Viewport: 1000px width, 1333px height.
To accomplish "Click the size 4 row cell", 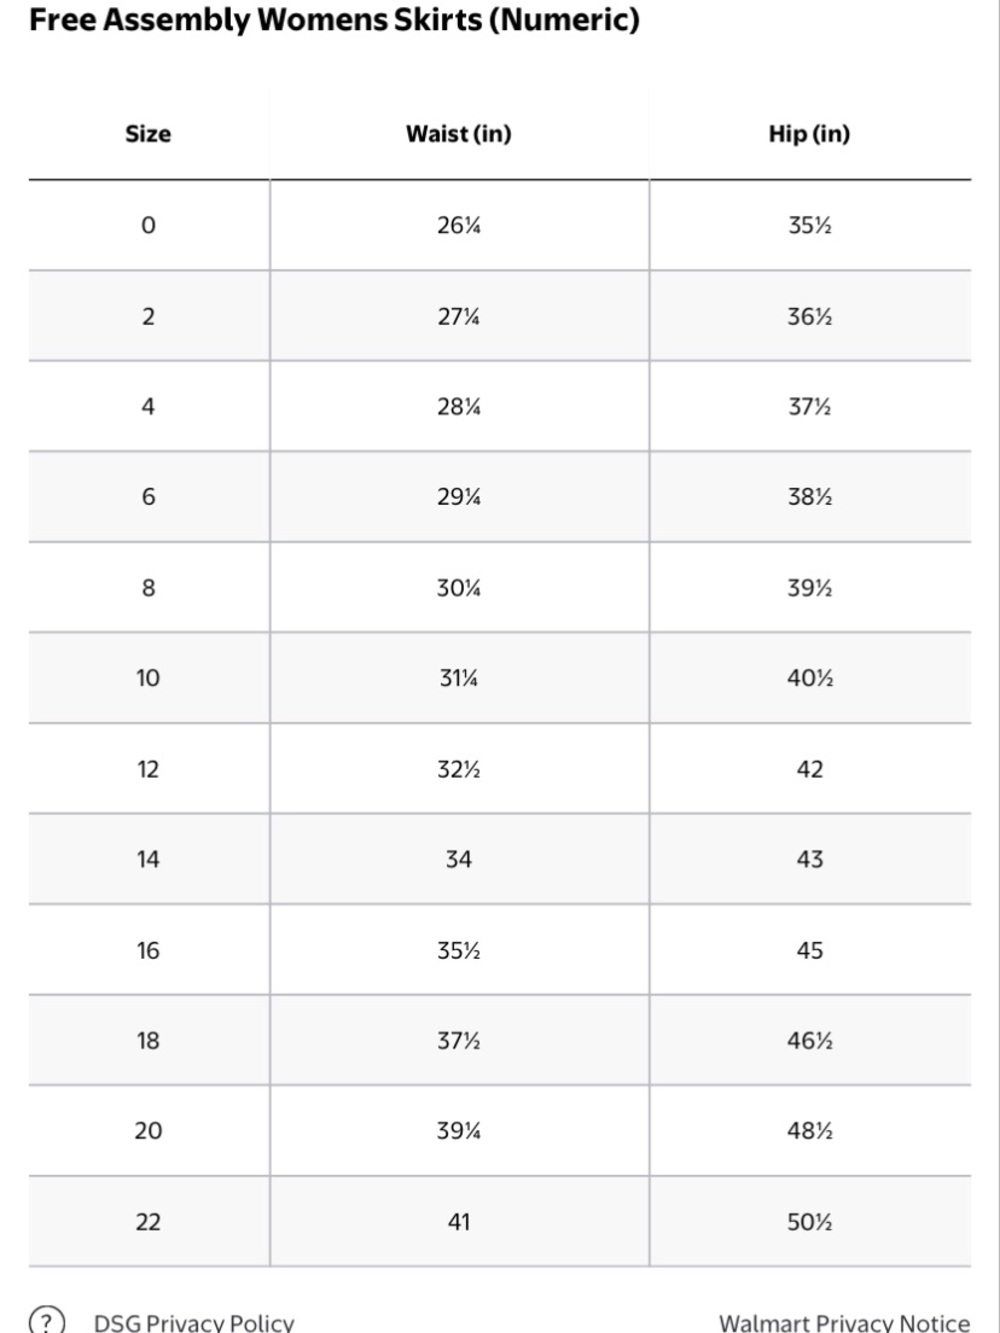I will pos(148,406).
